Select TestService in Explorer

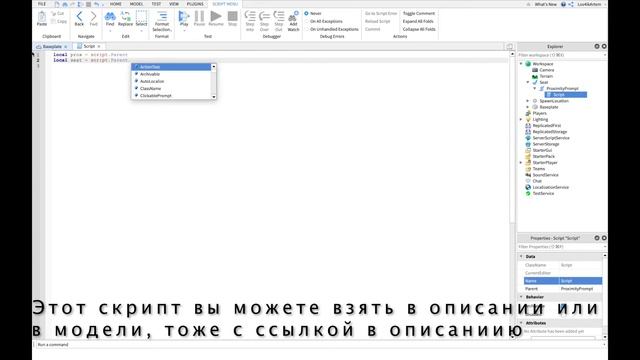tap(543, 193)
